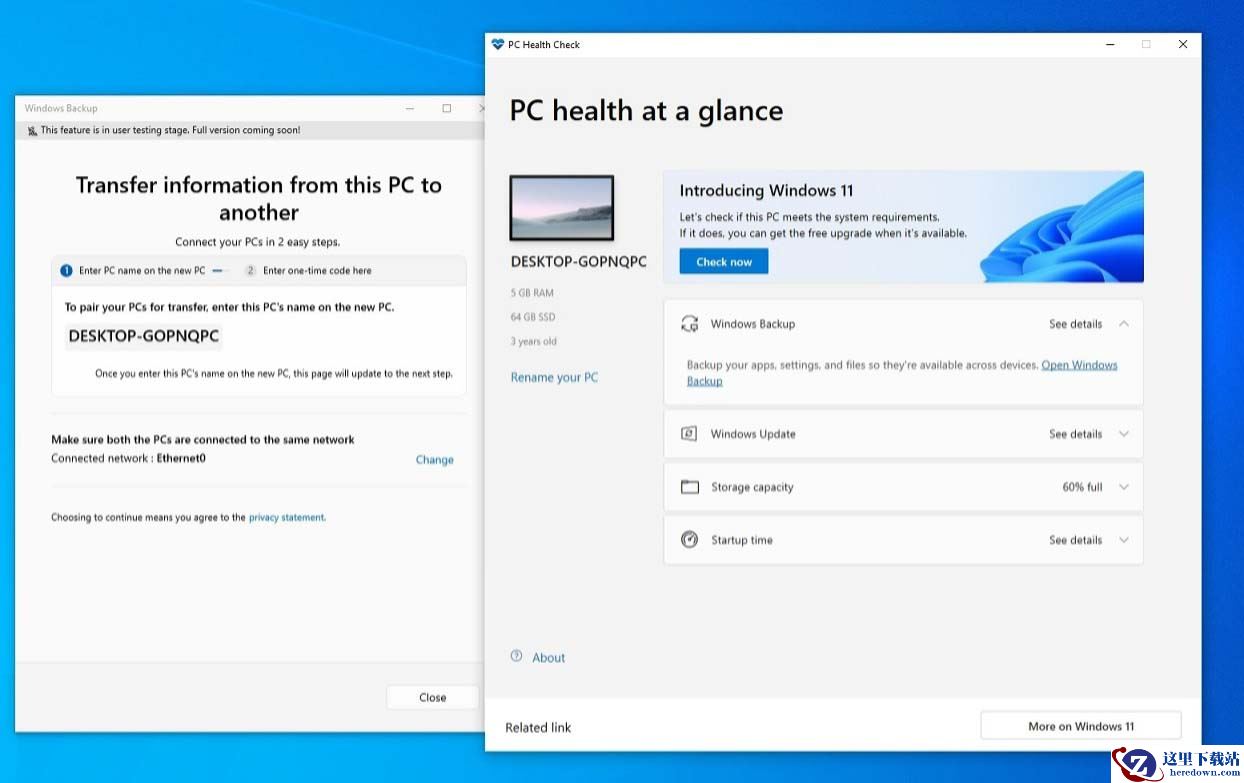The width and height of the screenshot is (1244, 783).
Task: Expand the Windows Update section chevron
Action: coord(1124,434)
